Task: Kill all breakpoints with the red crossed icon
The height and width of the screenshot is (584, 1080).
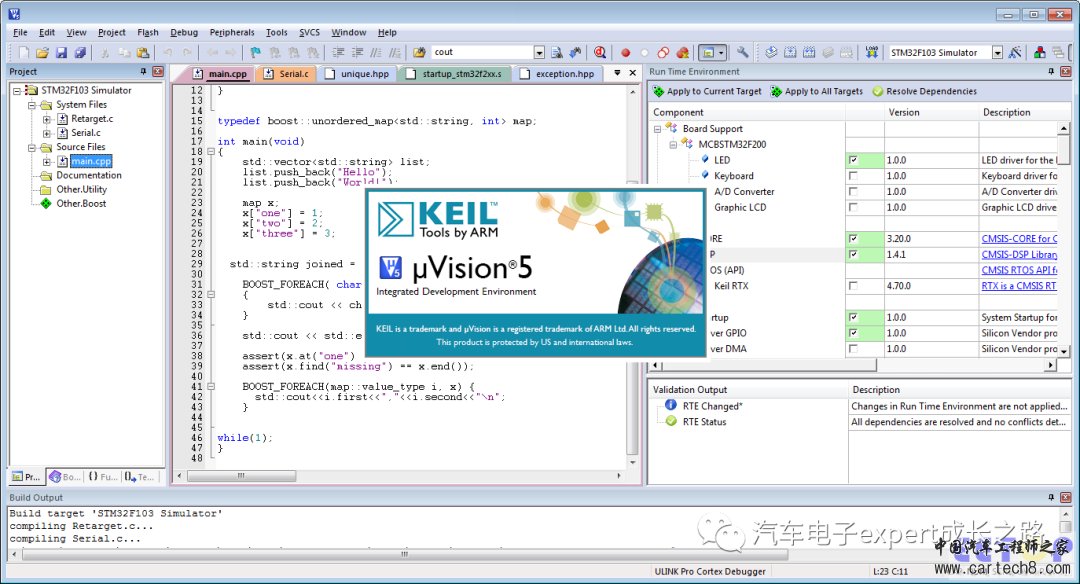Action: coord(682,52)
